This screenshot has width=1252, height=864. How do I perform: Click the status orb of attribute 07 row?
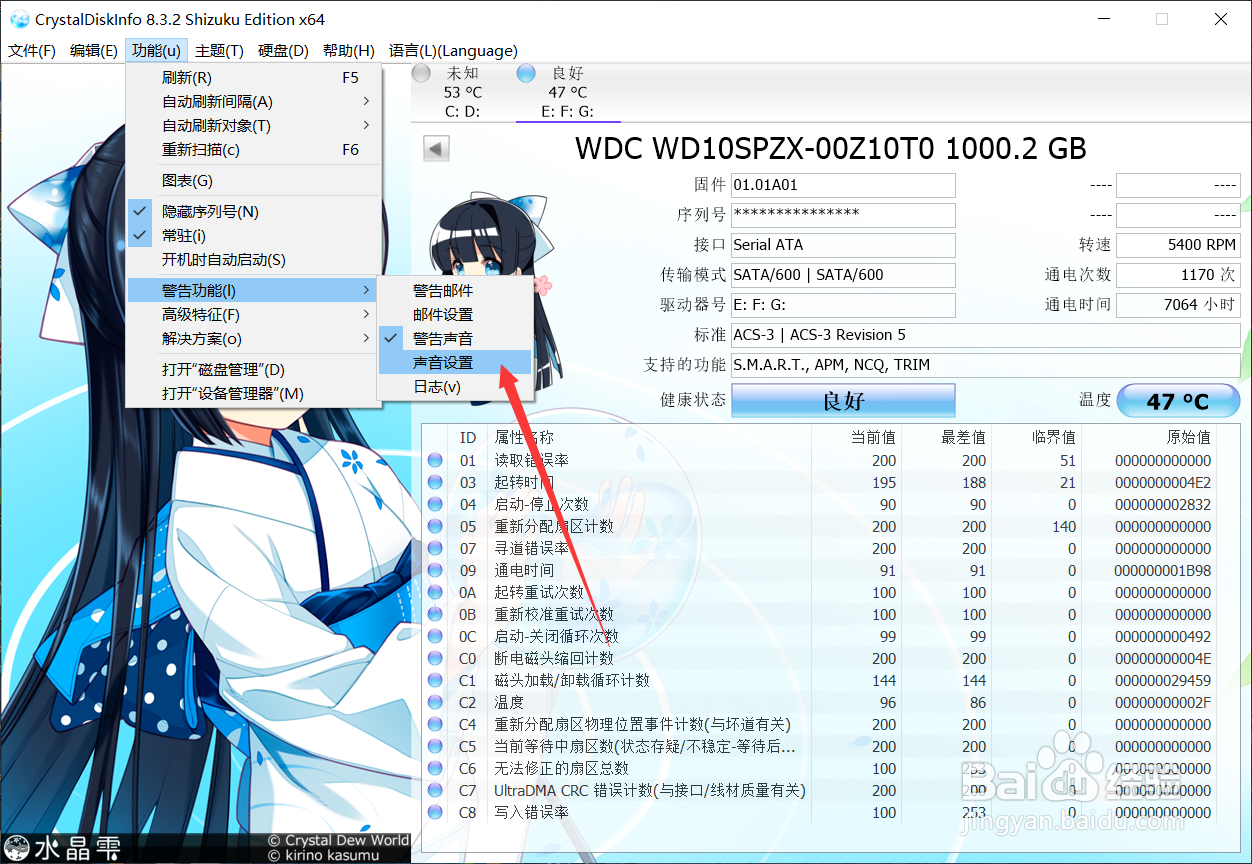pyautogui.click(x=435, y=549)
